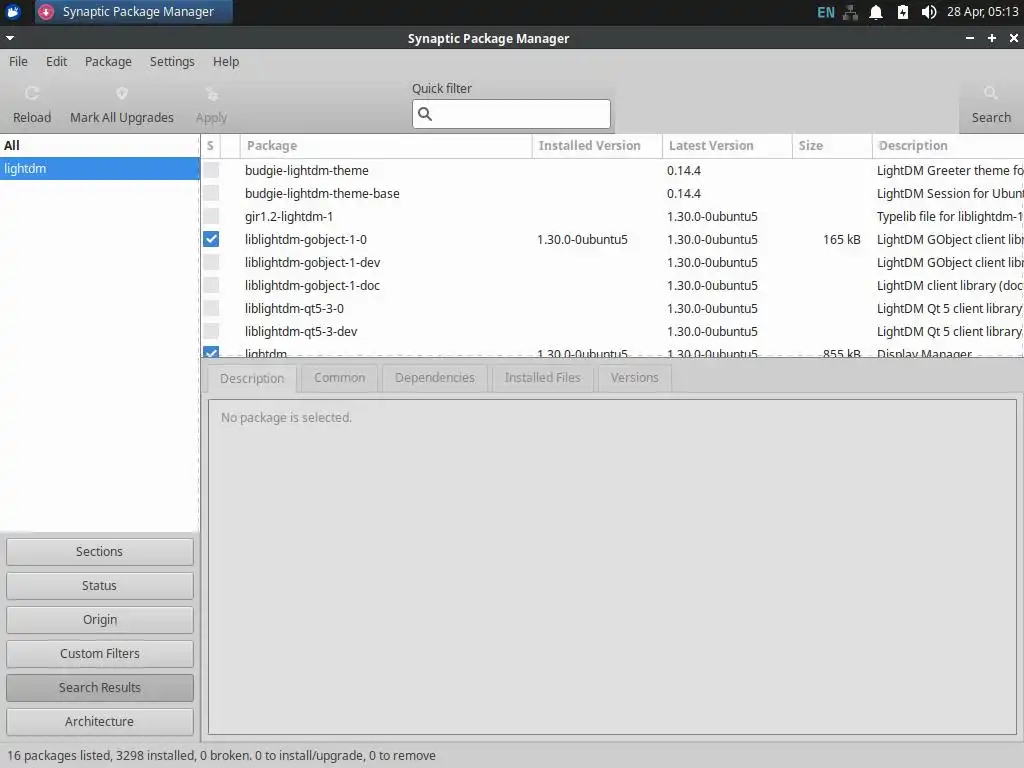This screenshot has width=1024, height=768.
Task: Open the window menu arrow in titlebar
Action: click(10, 38)
